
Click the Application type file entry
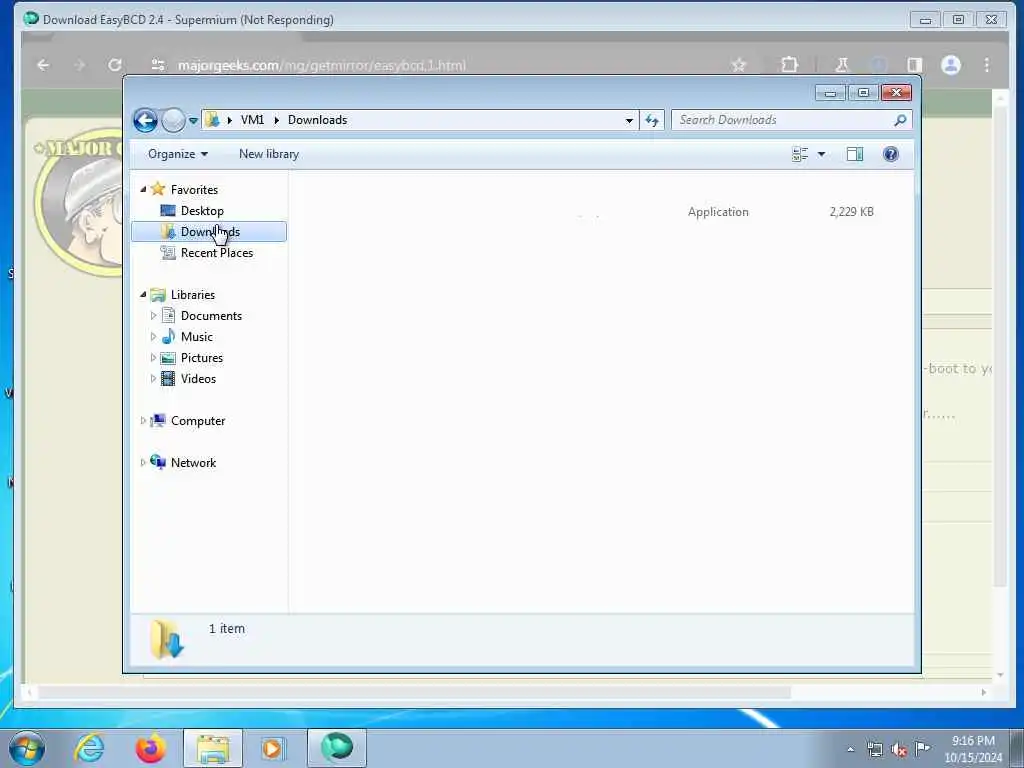point(718,212)
